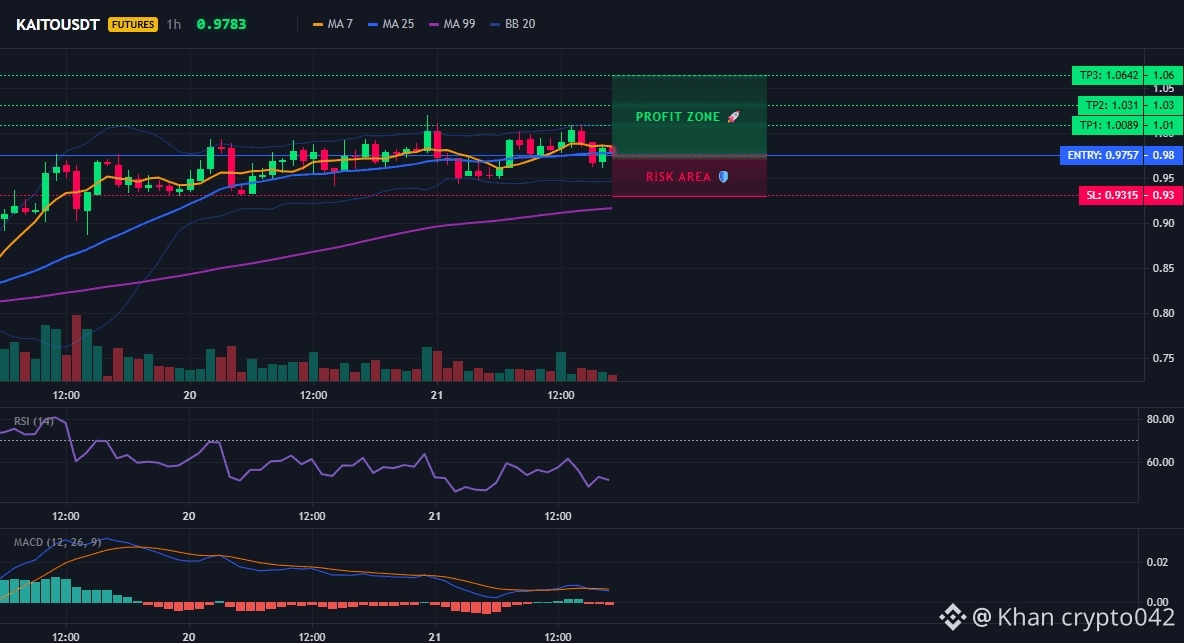
Task: Click the 60.00 RSI scale value
Action: pyautogui.click(x=1160, y=462)
